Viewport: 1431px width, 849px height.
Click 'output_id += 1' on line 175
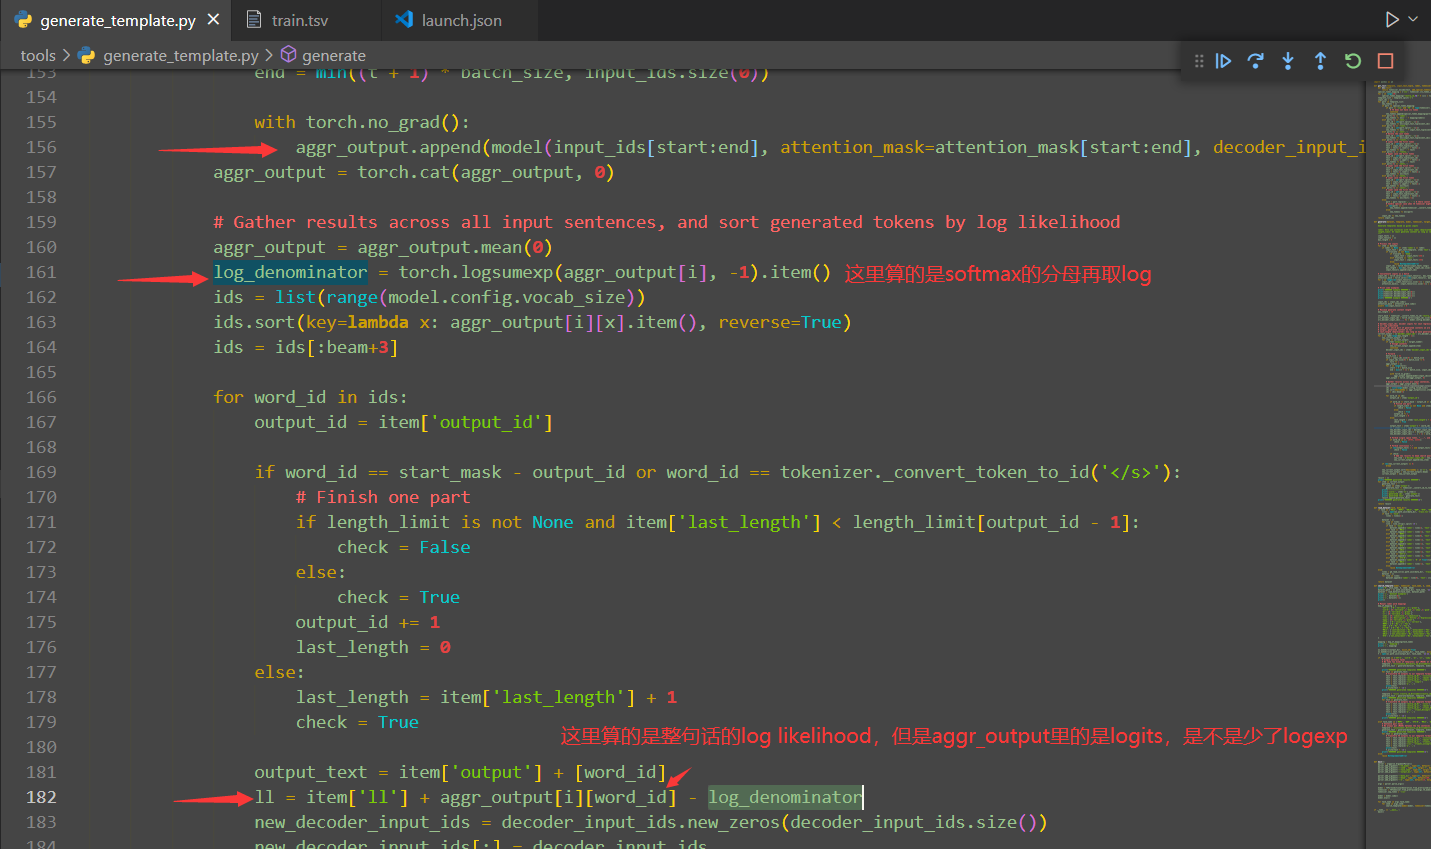(x=367, y=622)
